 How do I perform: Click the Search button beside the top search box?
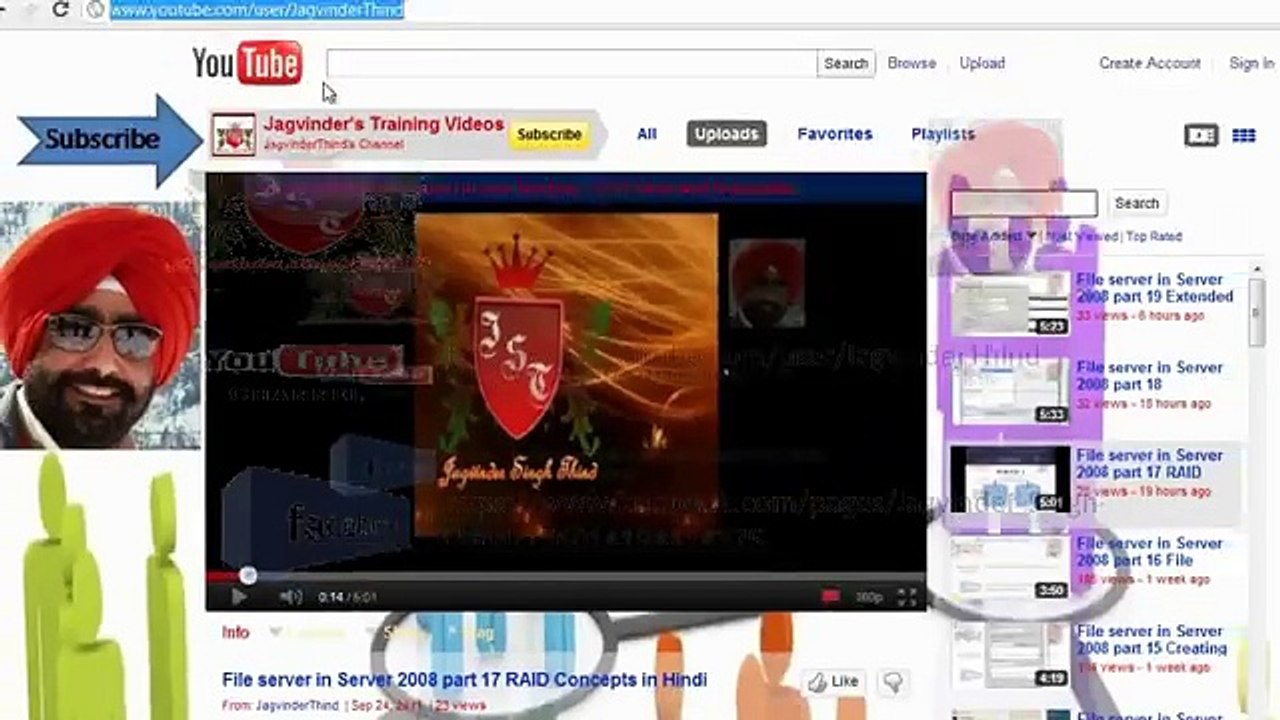click(846, 63)
